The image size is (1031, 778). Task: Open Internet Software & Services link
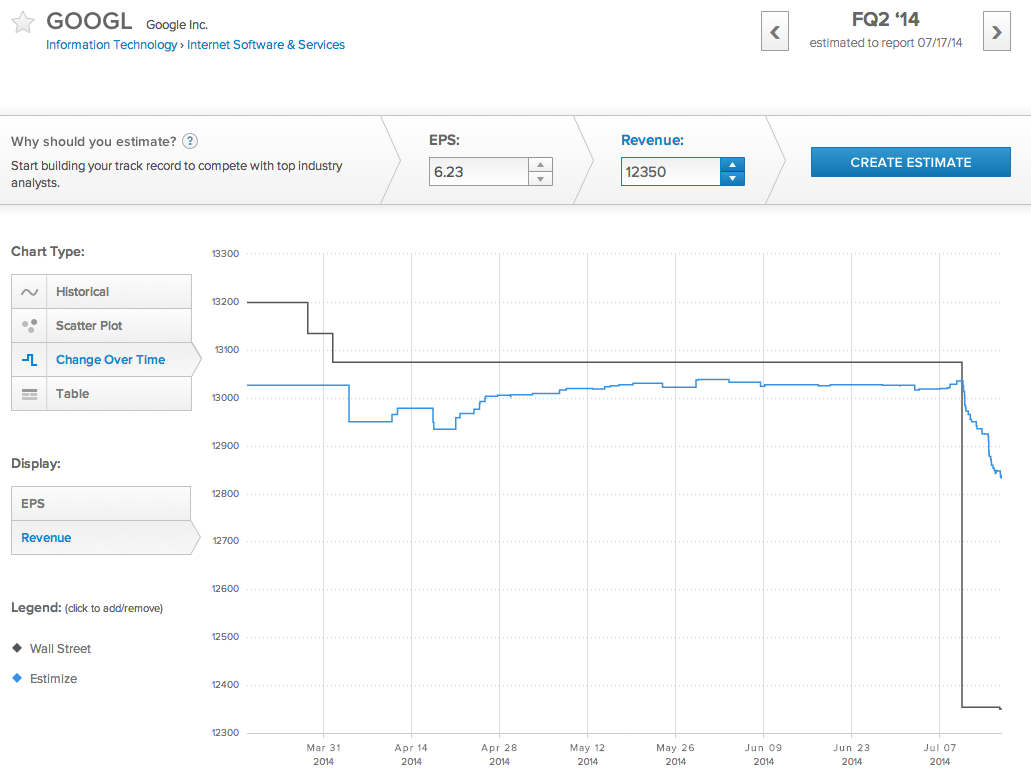(x=266, y=45)
